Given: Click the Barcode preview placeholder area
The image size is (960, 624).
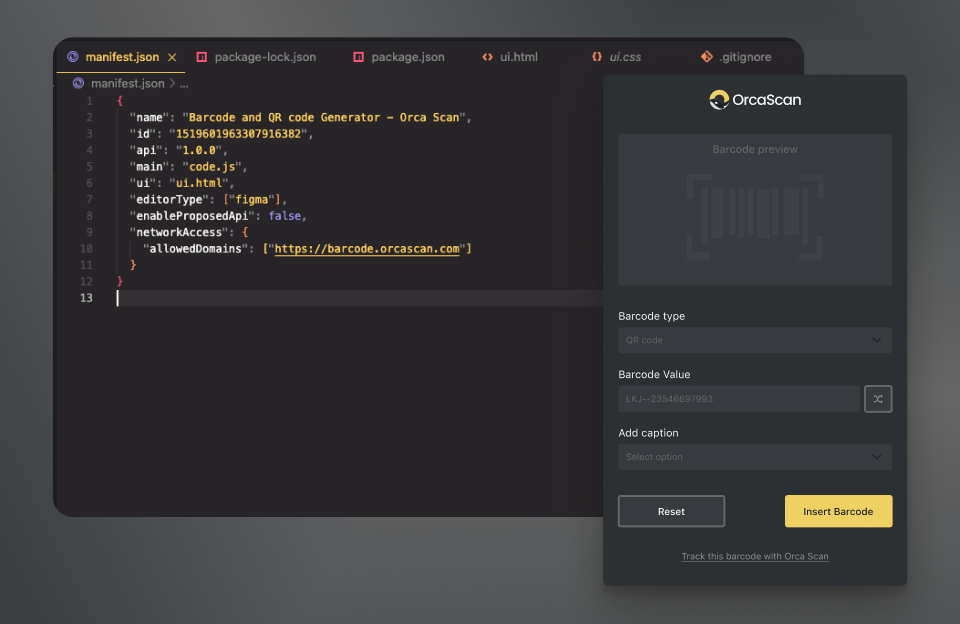Looking at the screenshot, I should click(x=755, y=210).
